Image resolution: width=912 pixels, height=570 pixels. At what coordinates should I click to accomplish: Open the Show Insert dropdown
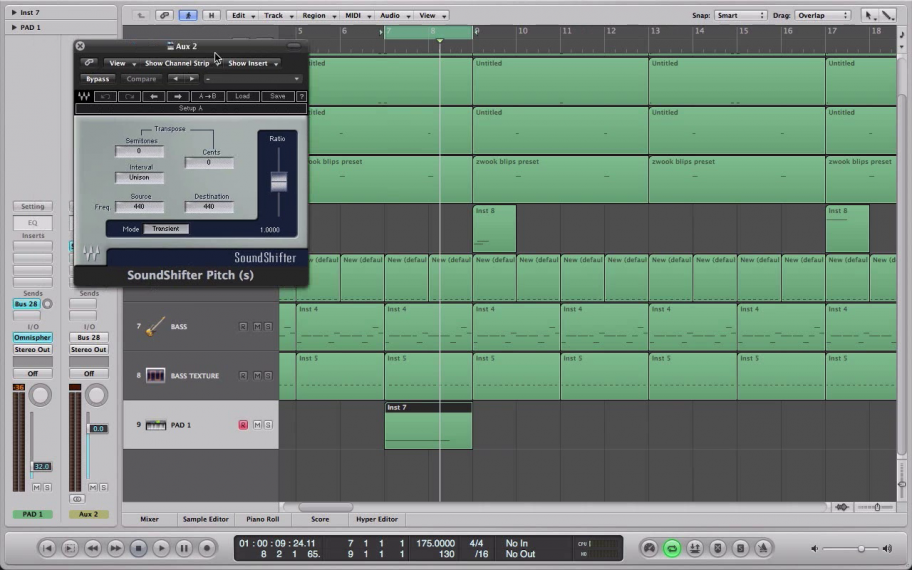coord(253,63)
